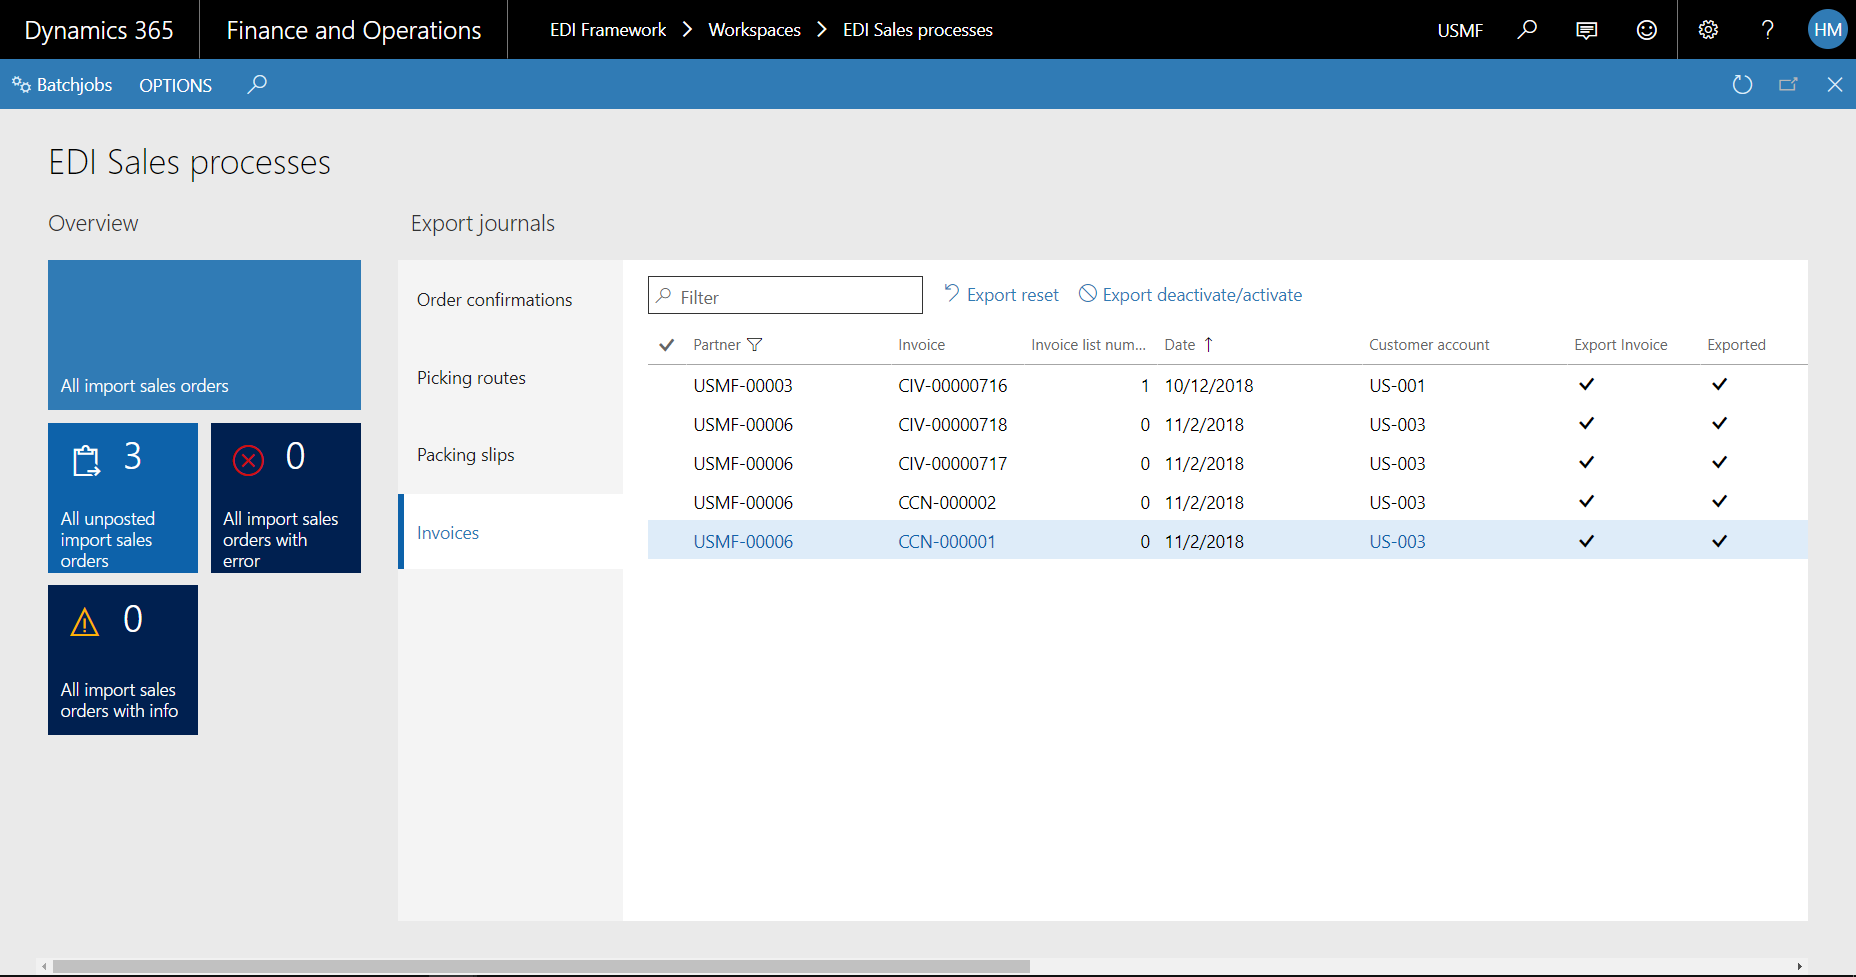Click the Export Invoice column header
The height and width of the screenshot is (977, 1856).
tap(1620, 345)
